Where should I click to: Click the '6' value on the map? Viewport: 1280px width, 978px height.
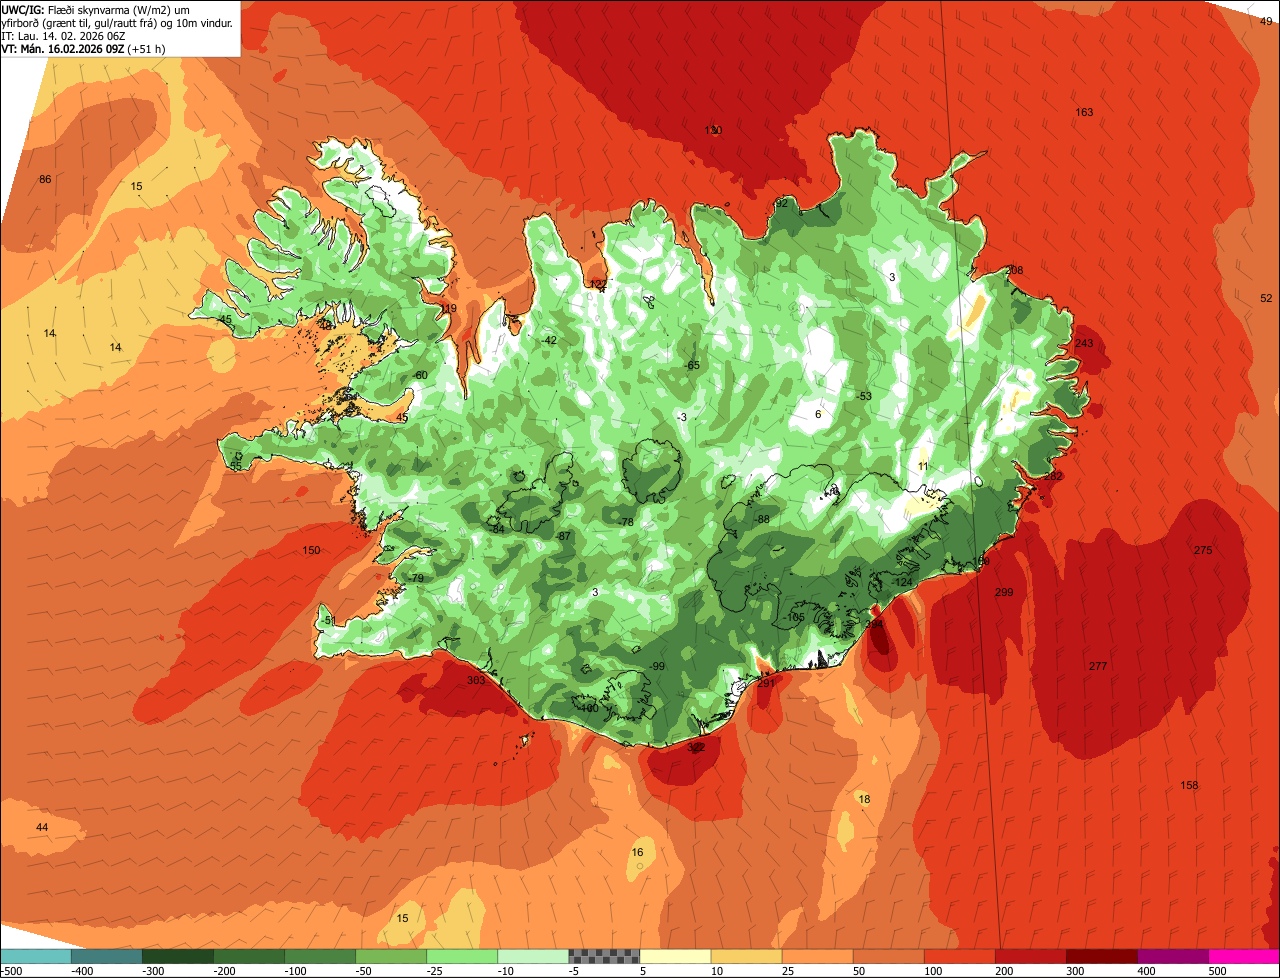click(x=818, y=414)
